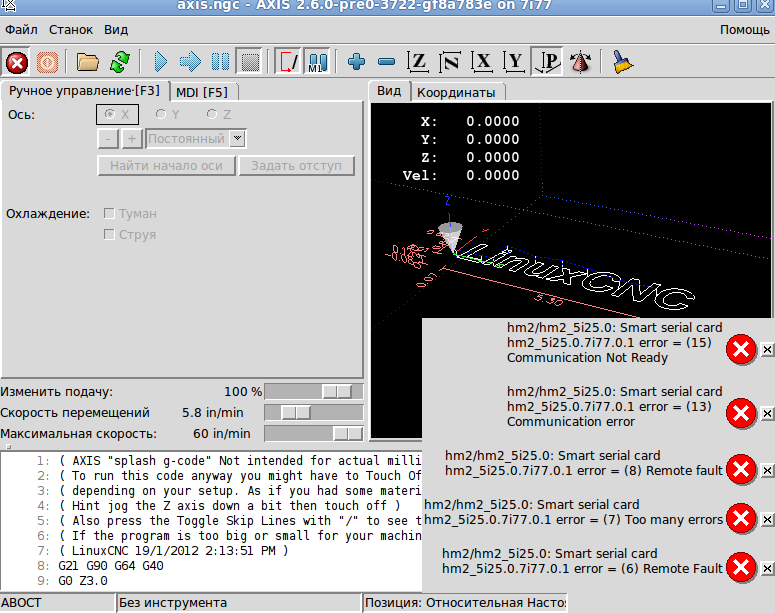Click Vel: 0.0000 velocity readout
The image size is (775, 613).
pyautogui.click(x=461, y=175)
